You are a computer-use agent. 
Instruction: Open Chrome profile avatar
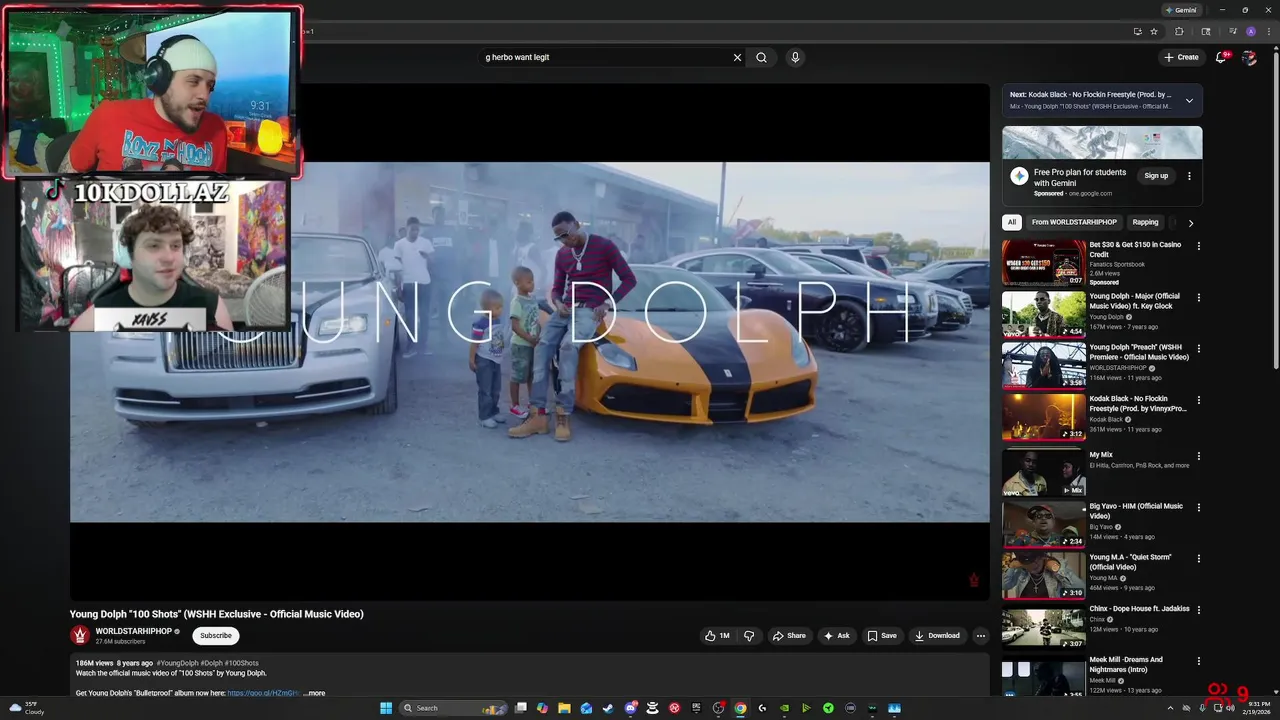[1250, 31]
